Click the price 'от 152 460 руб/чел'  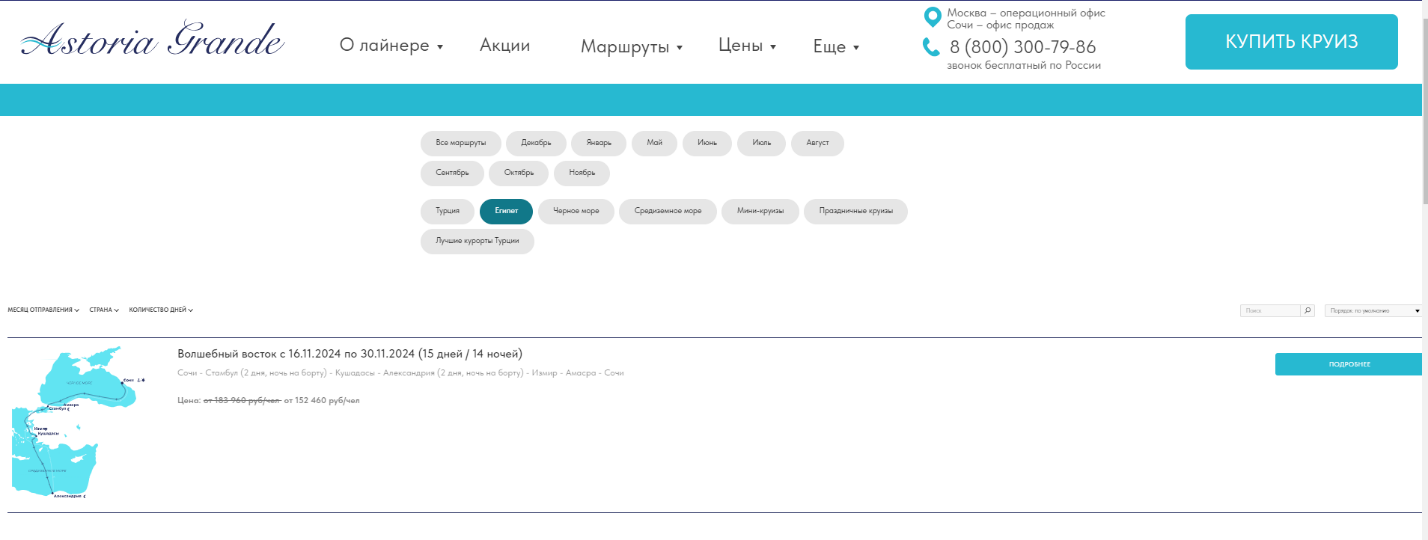321,400
